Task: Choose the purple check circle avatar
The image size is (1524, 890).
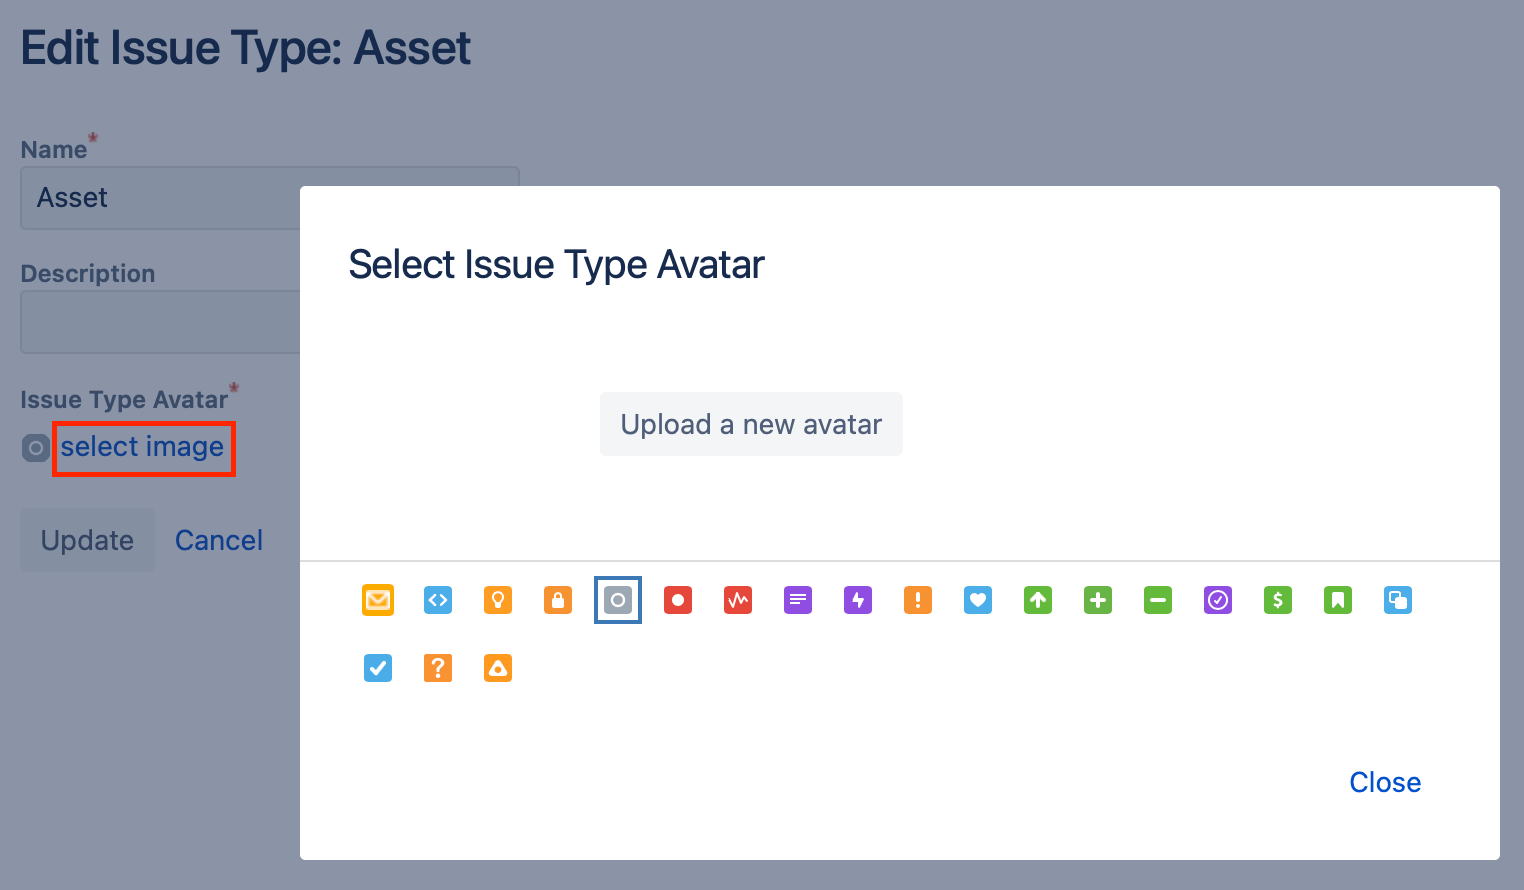Action: tap(1218, 600)
